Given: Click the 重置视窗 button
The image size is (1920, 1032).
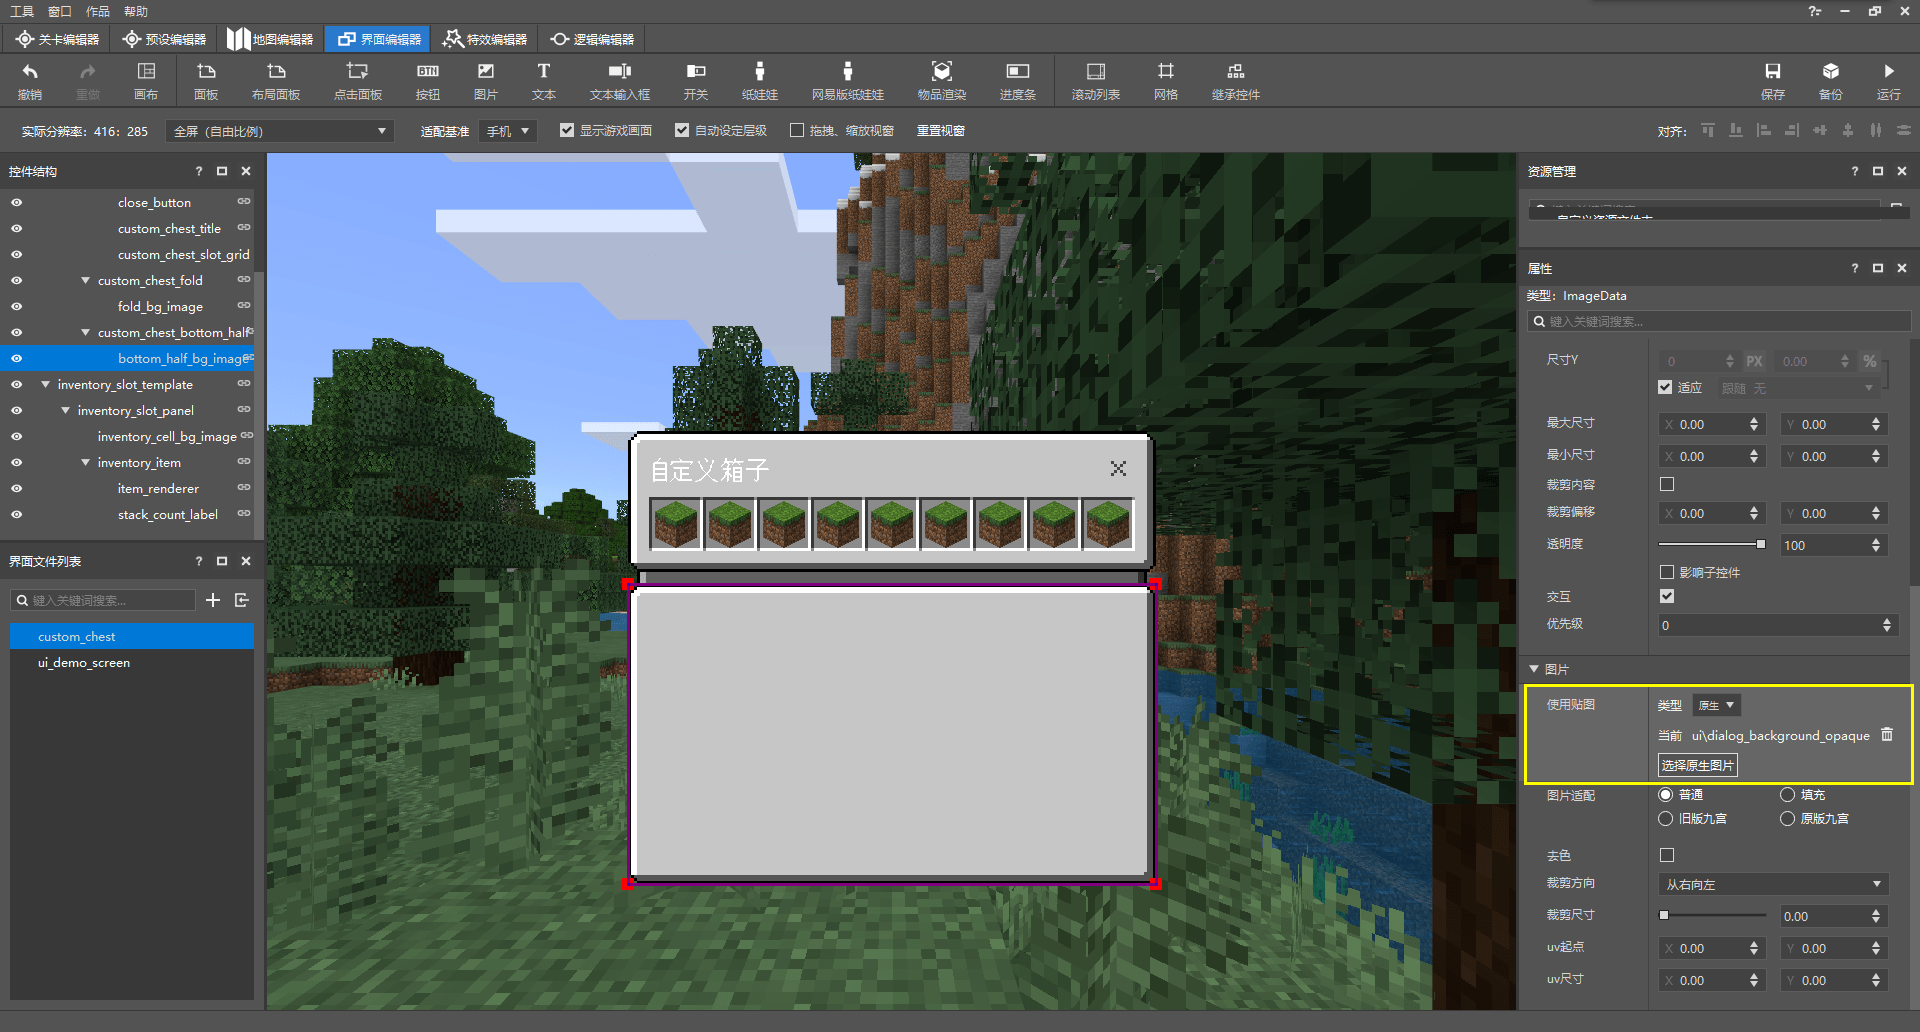Looking at the screenshot, I should [941, 131].
